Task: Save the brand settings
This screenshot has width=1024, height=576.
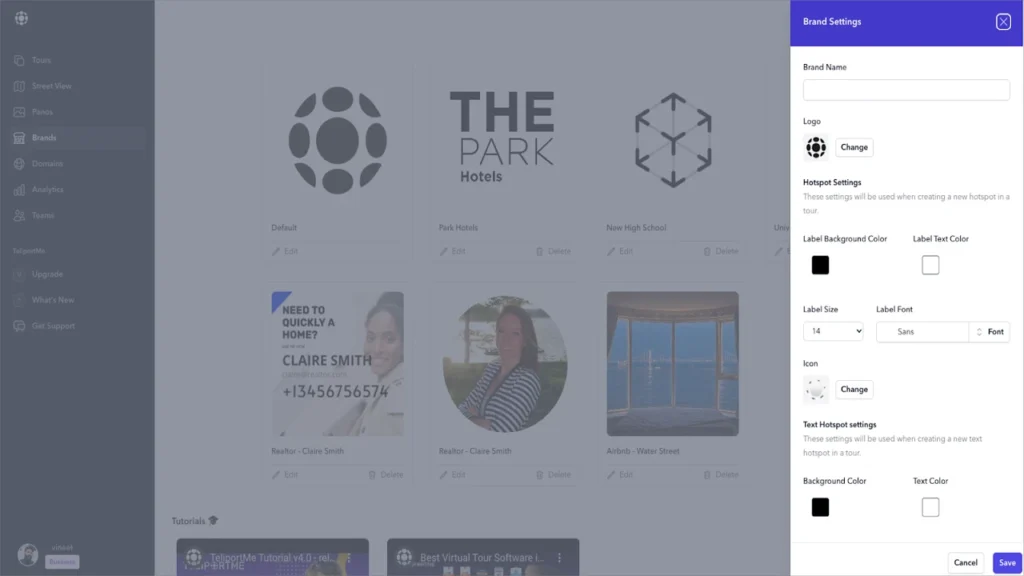Action: [1007, 562]
